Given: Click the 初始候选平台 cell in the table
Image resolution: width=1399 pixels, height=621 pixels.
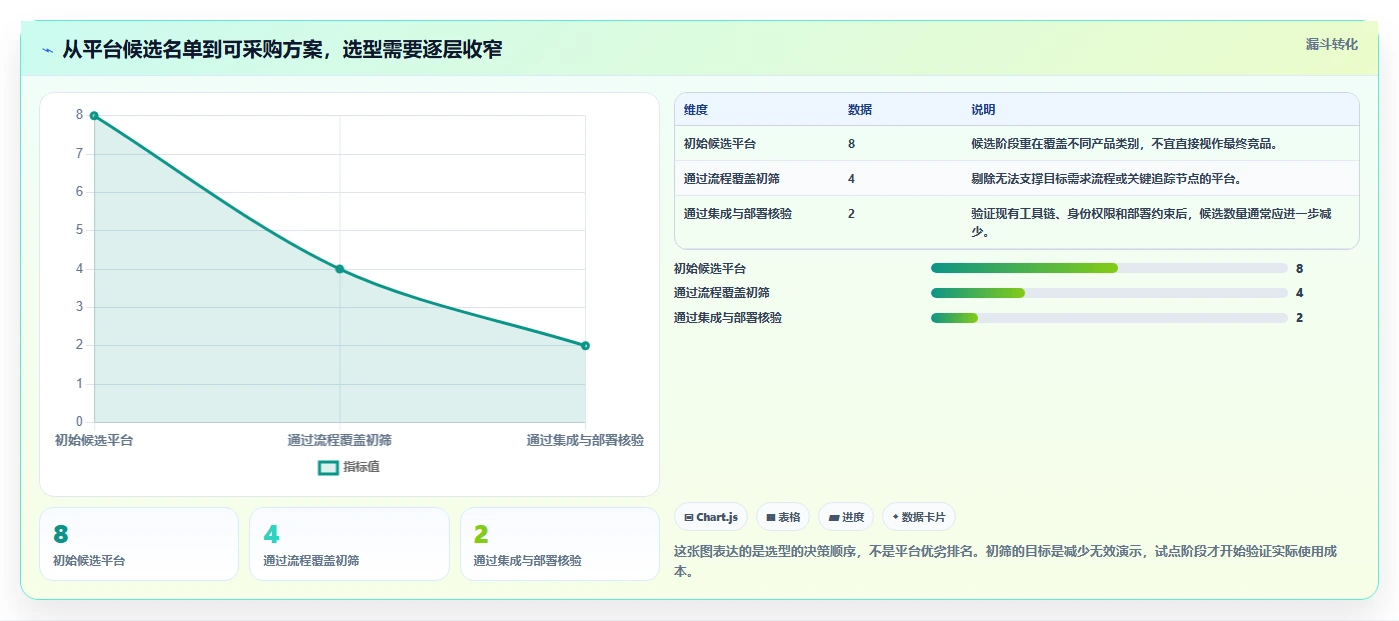Looking at the screenshot, I should (x=720, y=144).
